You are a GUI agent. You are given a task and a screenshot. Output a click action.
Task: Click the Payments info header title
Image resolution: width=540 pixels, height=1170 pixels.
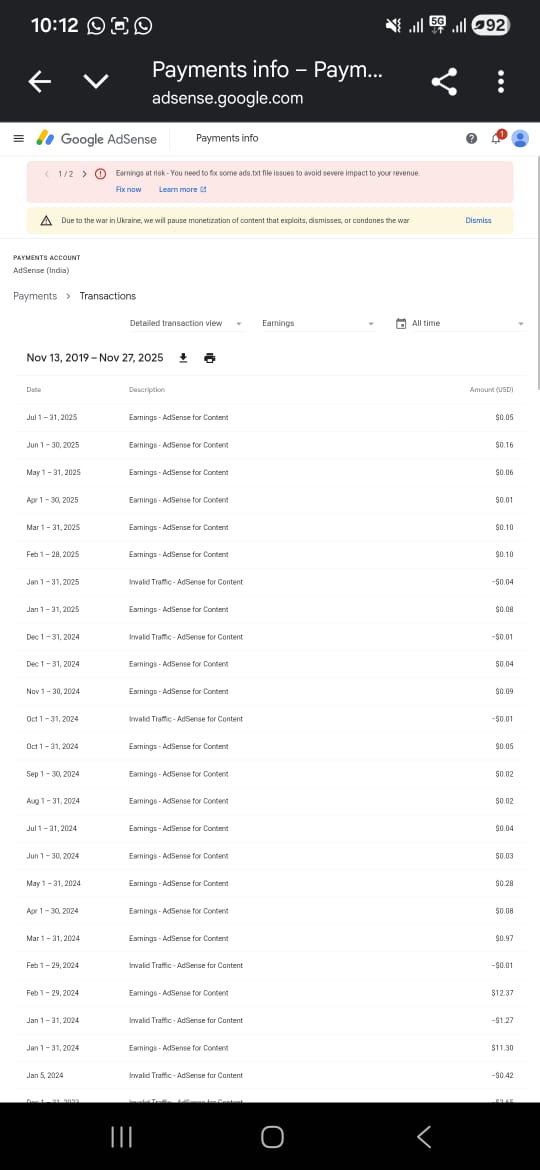tap(227, 138)
